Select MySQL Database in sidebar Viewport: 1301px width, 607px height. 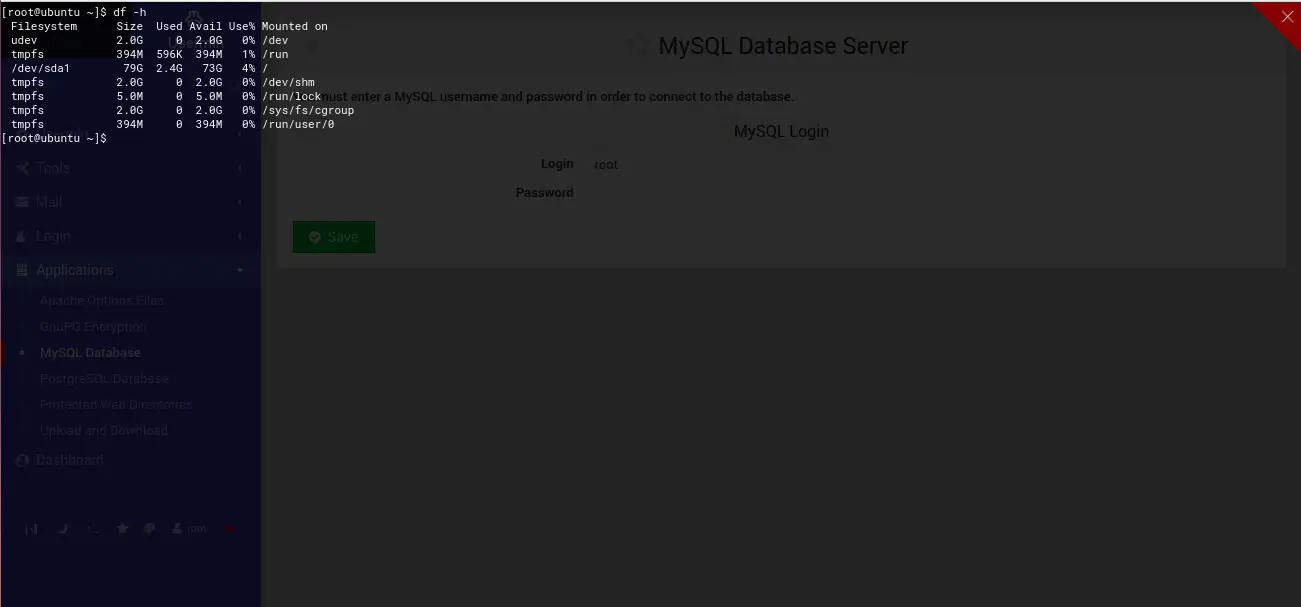(x=90, y=353)
